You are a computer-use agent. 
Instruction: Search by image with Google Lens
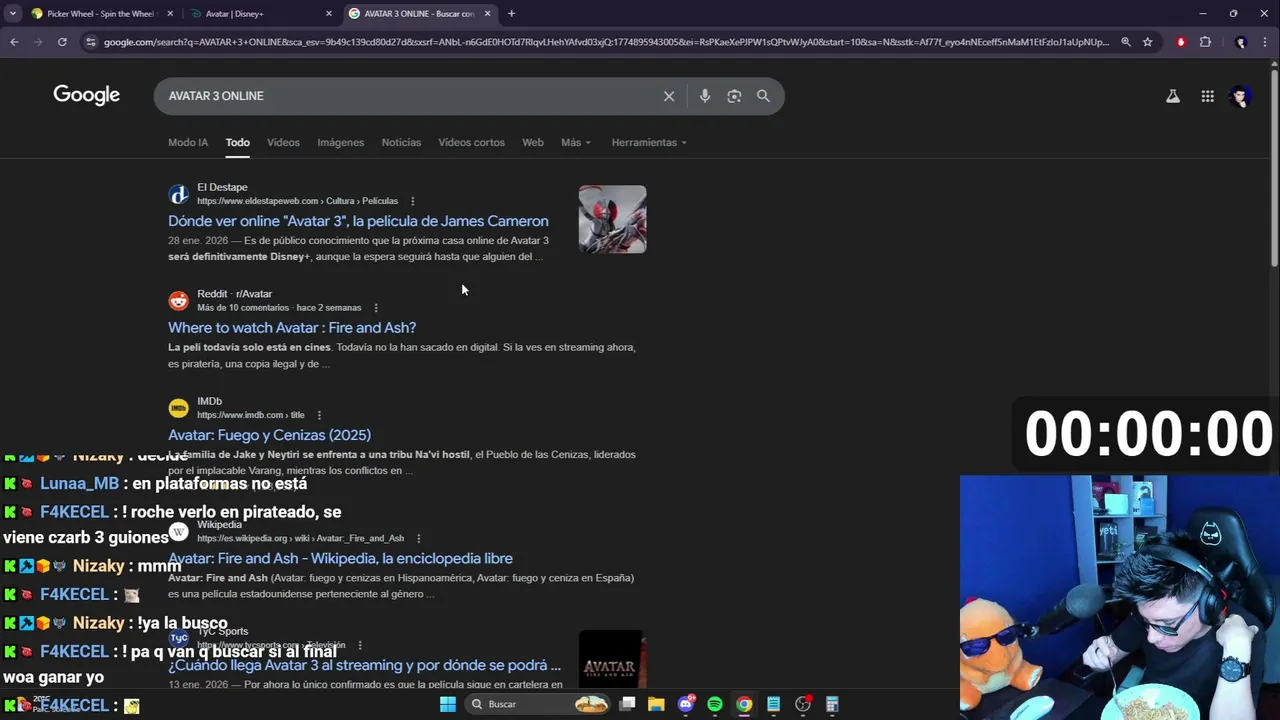[734, 96]
